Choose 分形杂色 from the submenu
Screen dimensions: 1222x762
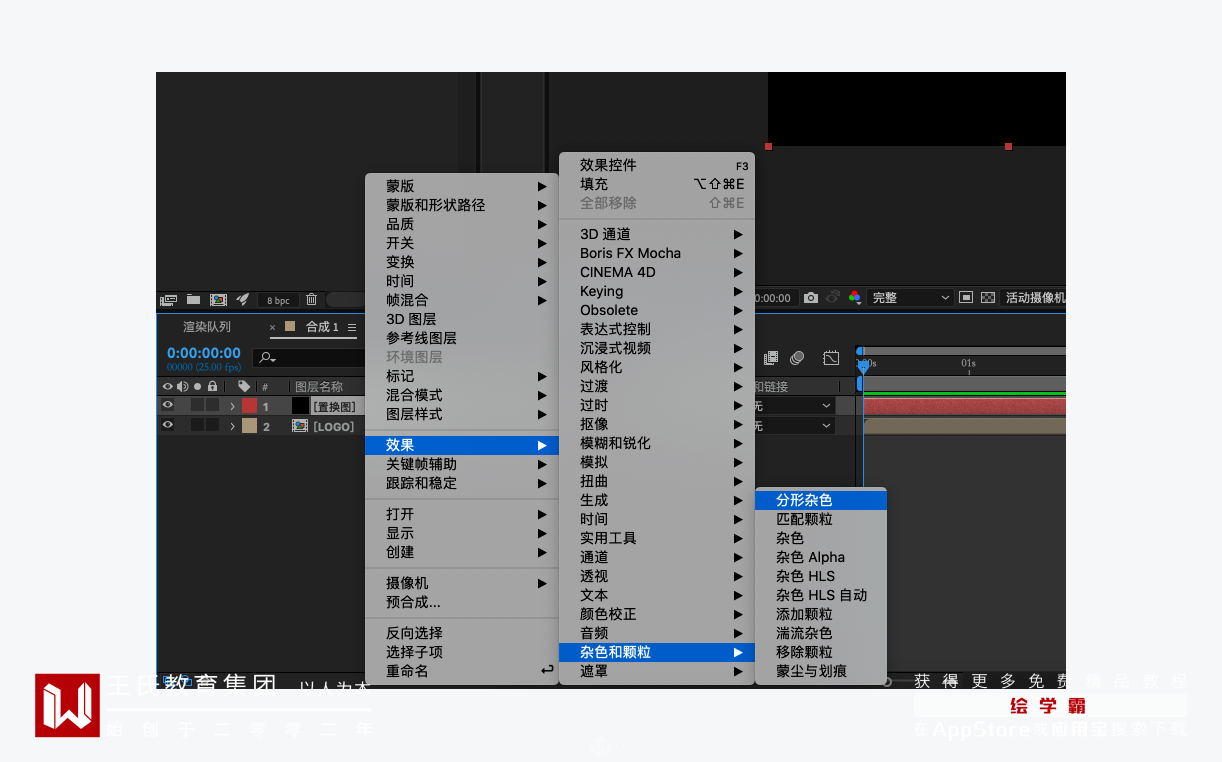(821, 500)
